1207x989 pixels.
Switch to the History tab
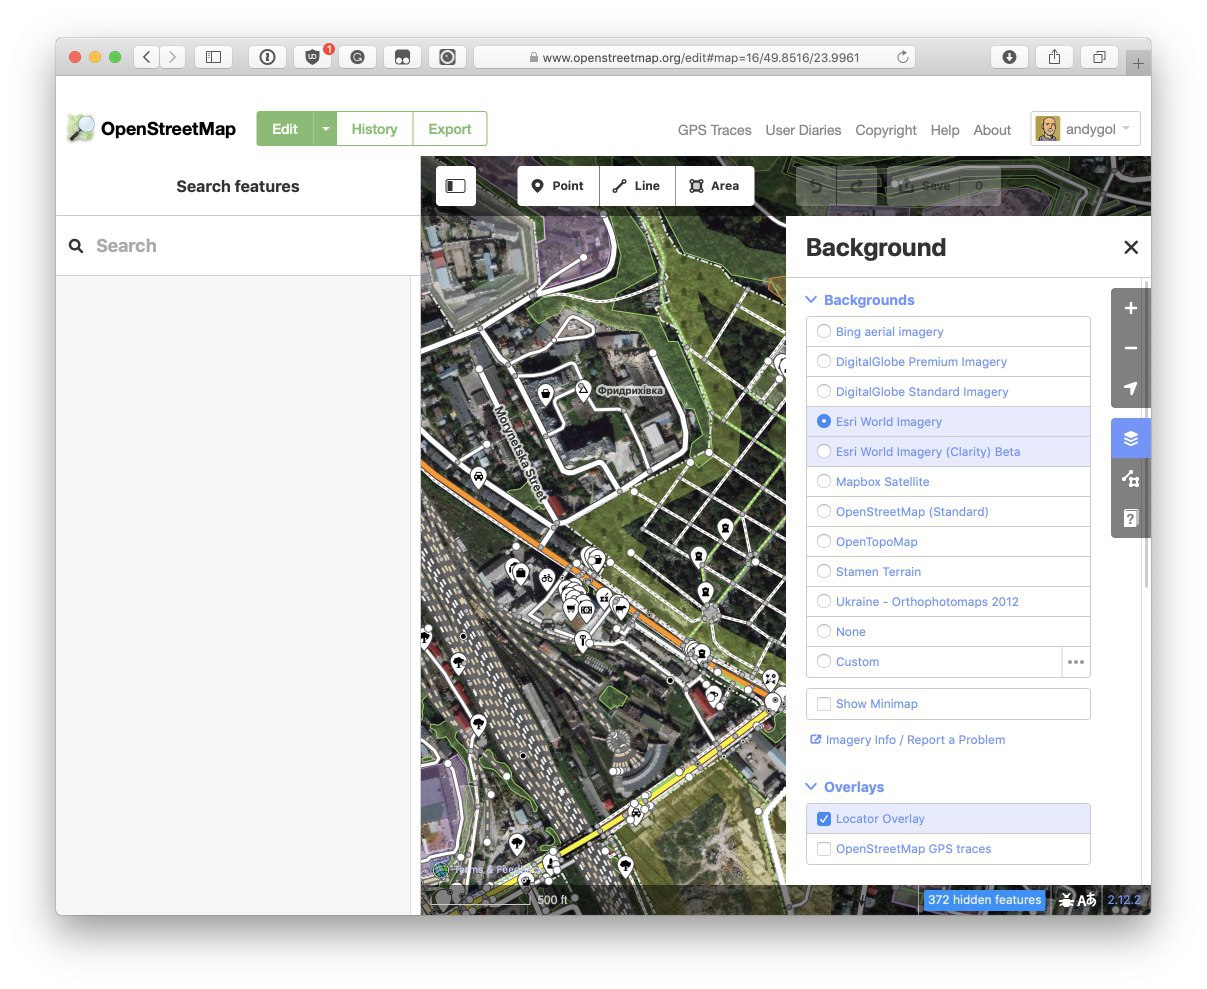pyautogui.click(x=375, y=129)
